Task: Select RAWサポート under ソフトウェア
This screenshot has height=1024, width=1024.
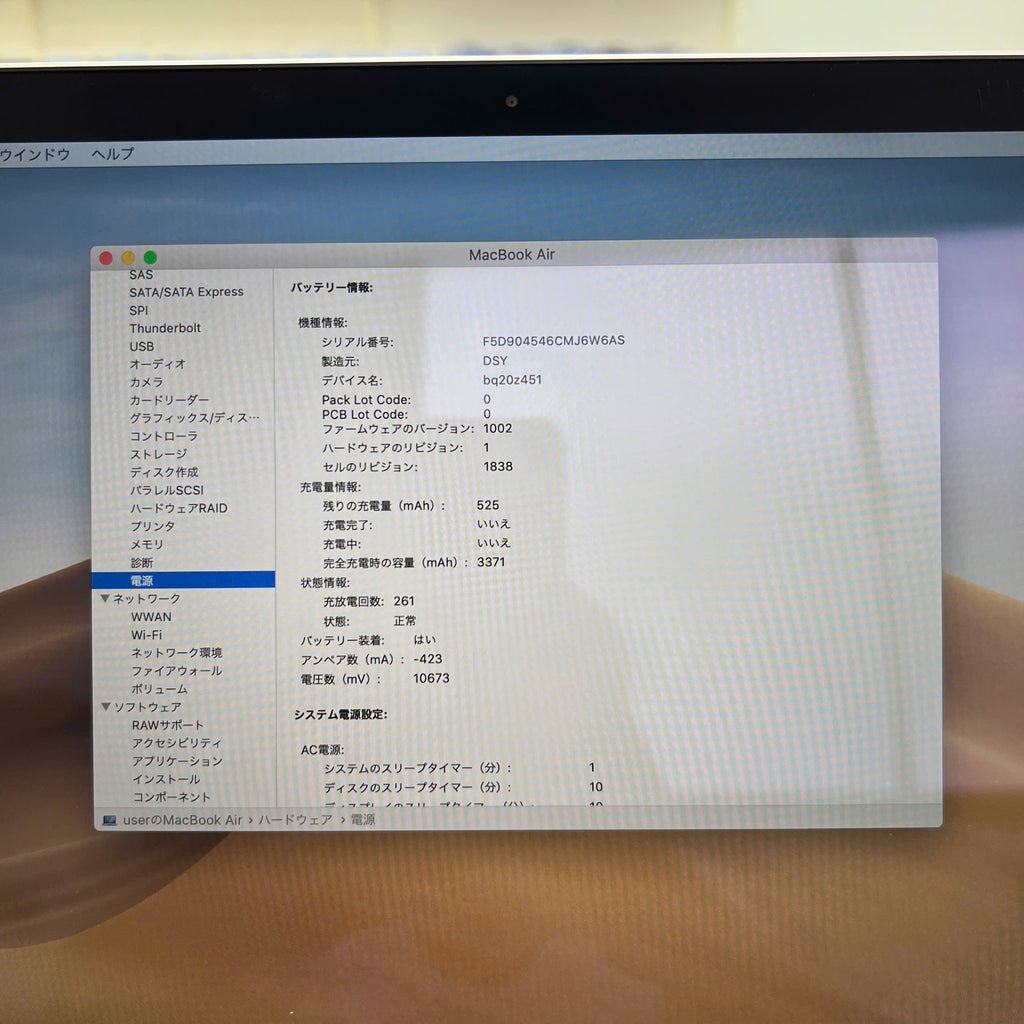Action: 168,725
